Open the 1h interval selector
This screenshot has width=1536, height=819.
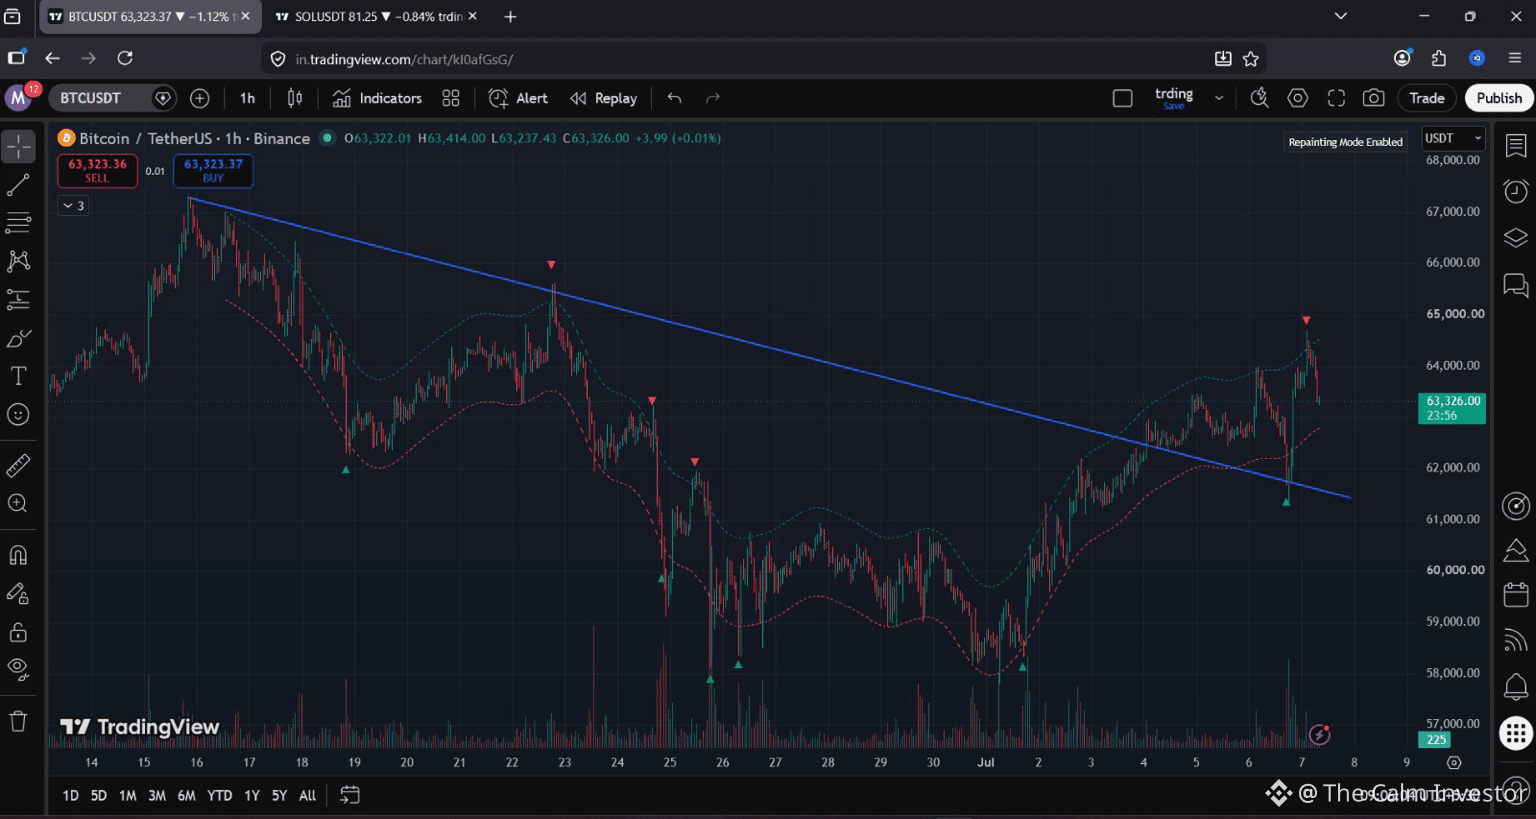[x=247, y=98]
